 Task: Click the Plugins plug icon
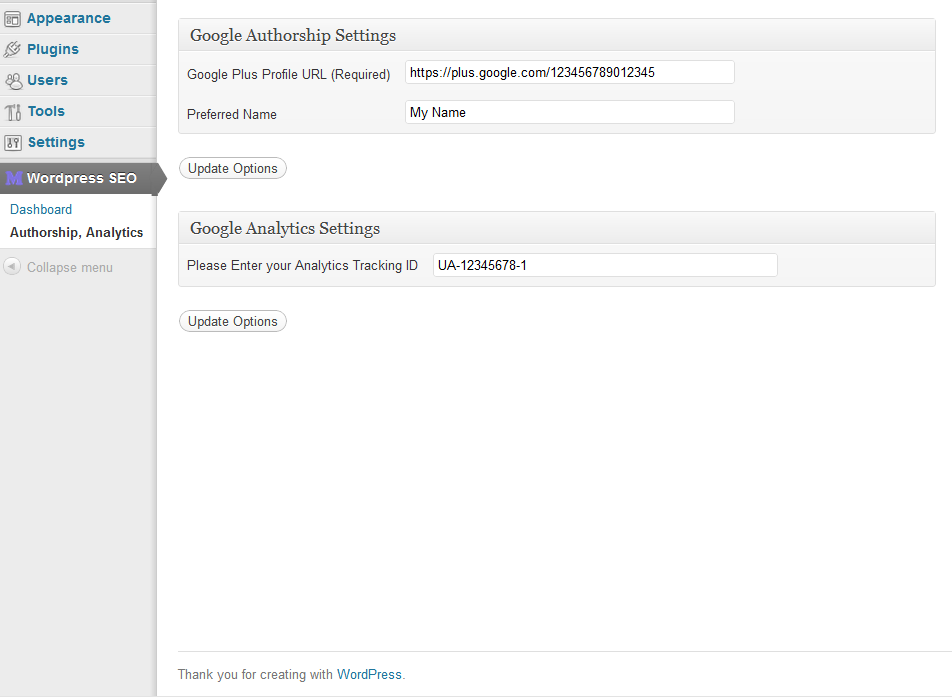click(x=12, y=49)
